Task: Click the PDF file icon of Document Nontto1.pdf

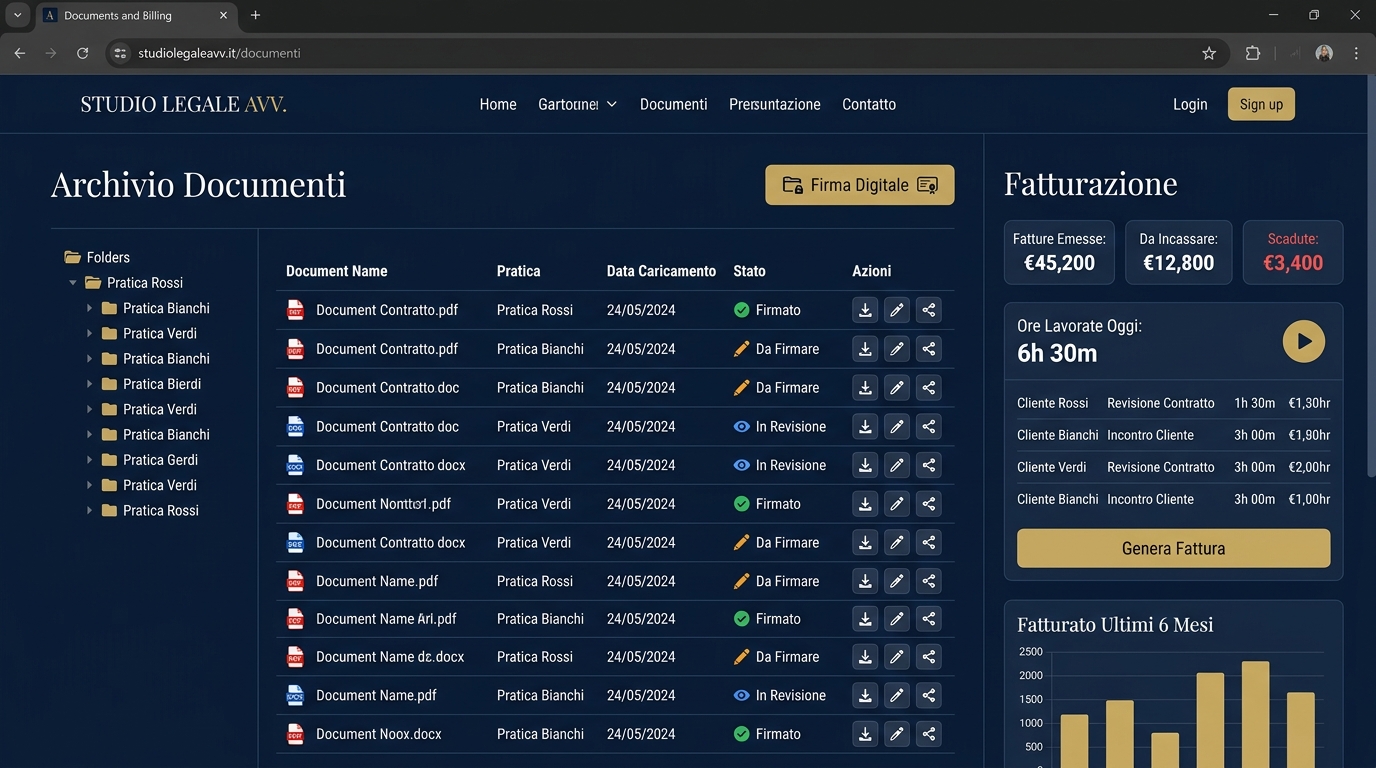Action: tap(295, 504)
